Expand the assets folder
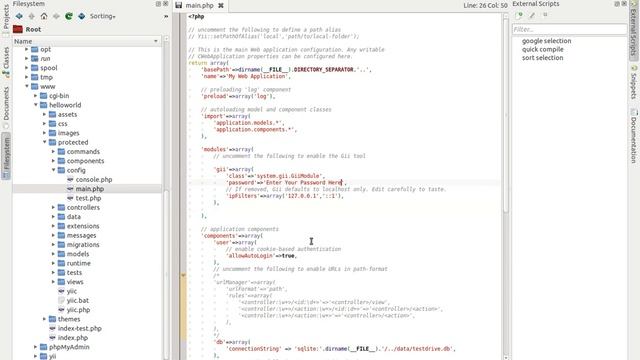 pos(44,114)
